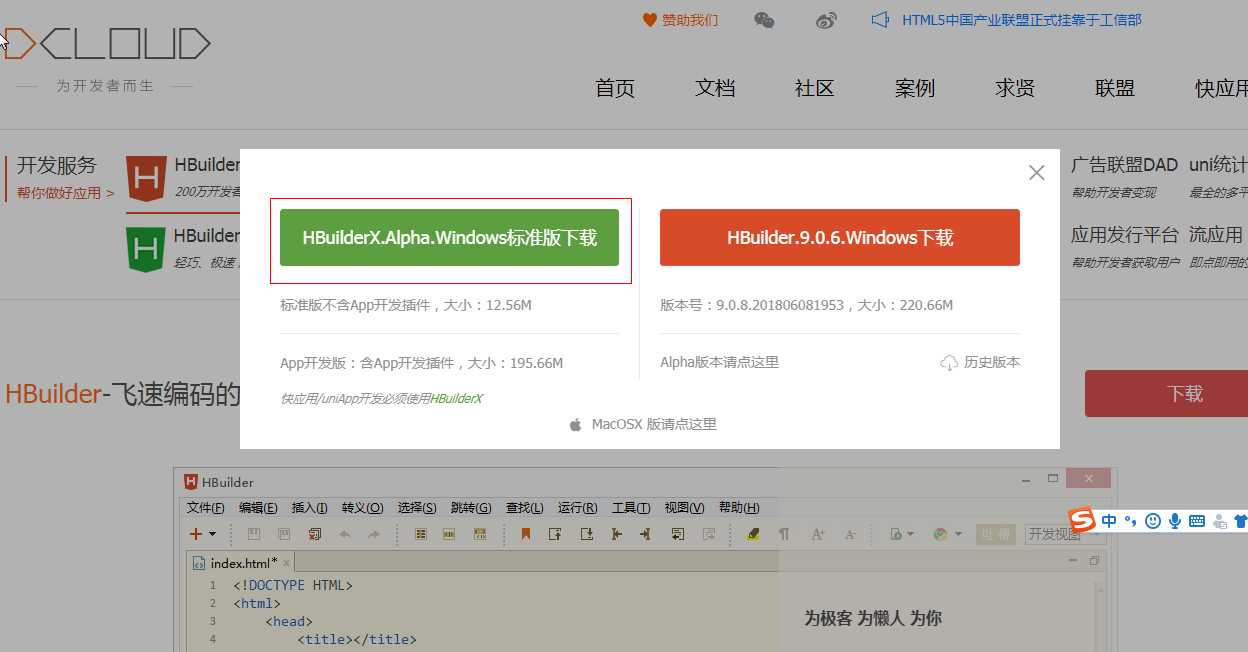The height and width of the screenshot is (652, 1248).
Task: Download HBuilderX.Alpha.Windows标准版
Action: point(449,238)
